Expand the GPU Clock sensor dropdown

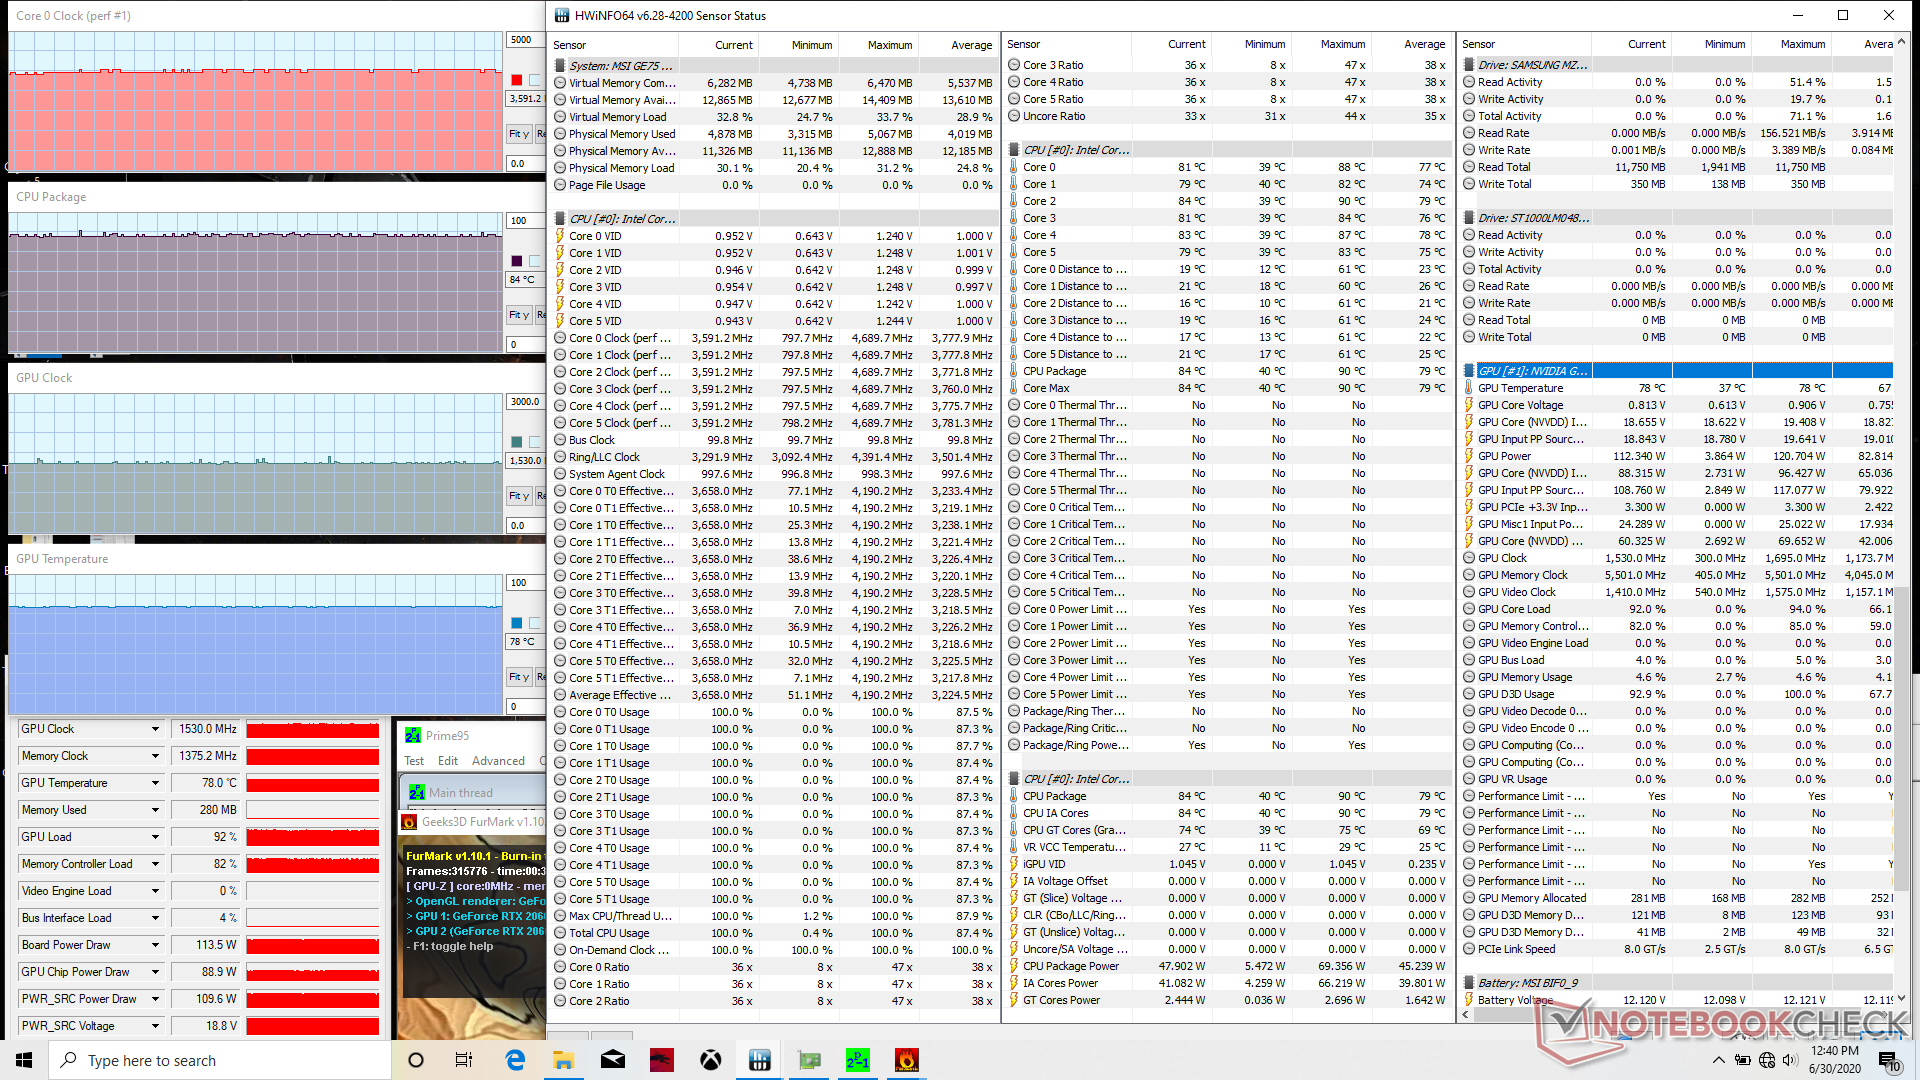click(155, 729)
